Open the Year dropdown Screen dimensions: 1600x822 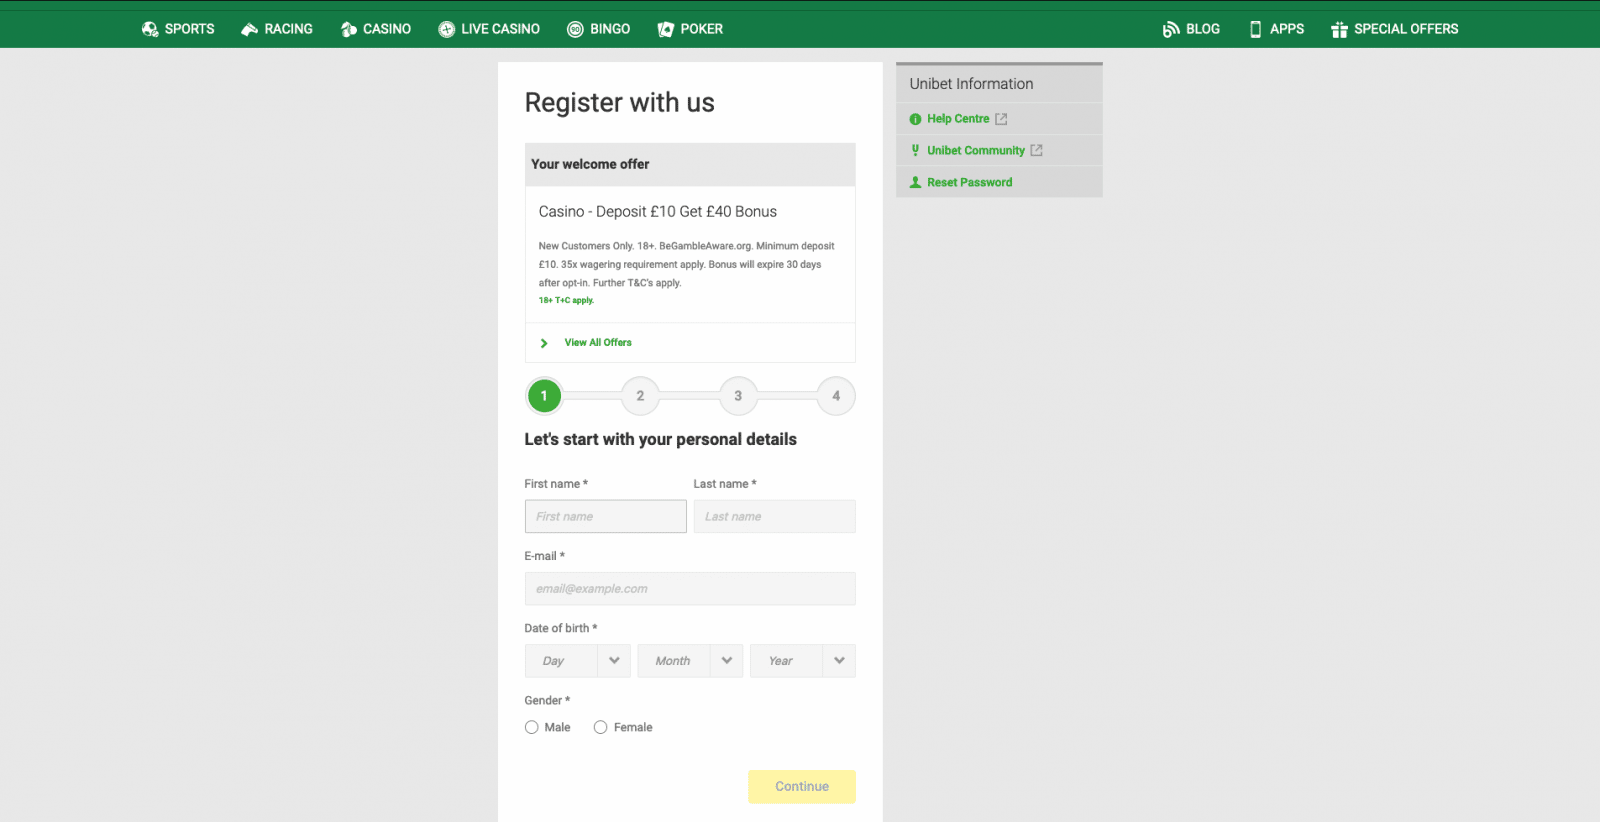pyautogui.click(x=803, y=661)
